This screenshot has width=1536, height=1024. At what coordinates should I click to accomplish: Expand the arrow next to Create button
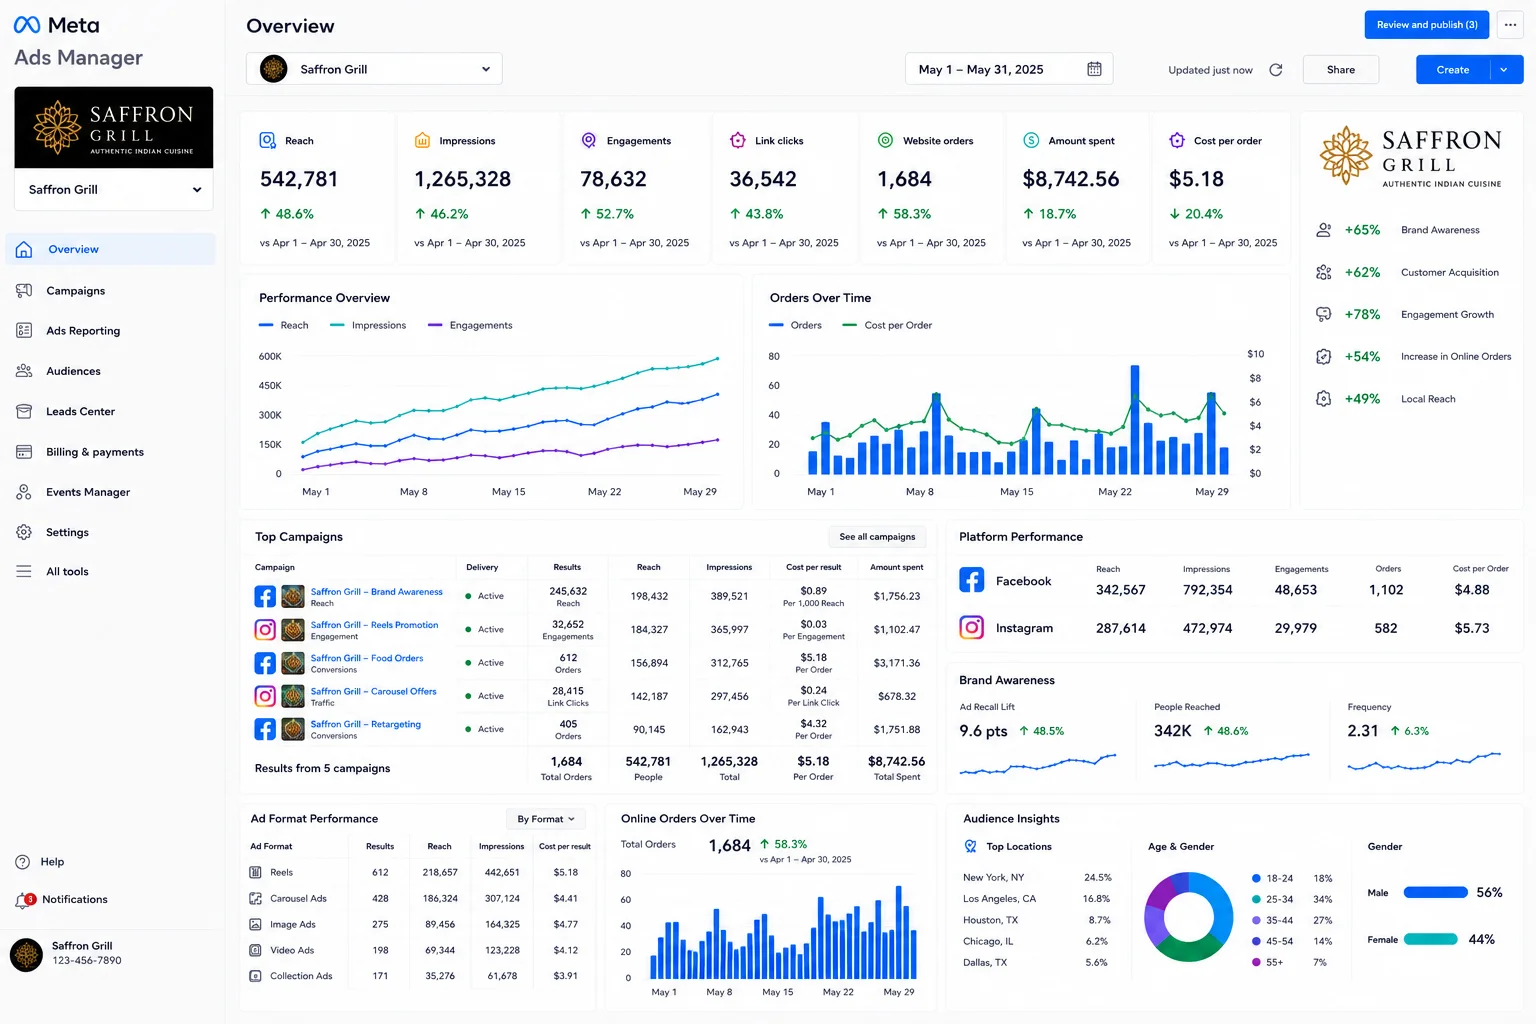1504,70
